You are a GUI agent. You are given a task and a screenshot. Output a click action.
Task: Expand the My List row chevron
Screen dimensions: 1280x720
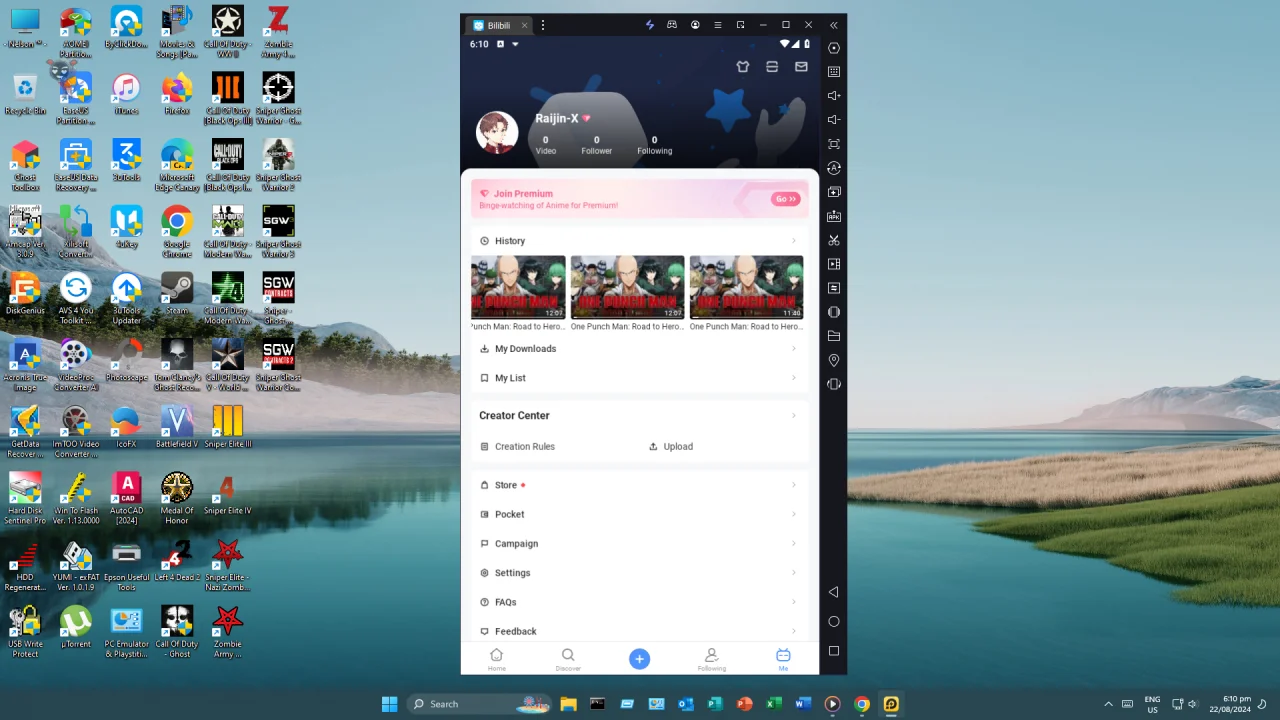pyautogui.click(x=794, y=378)
